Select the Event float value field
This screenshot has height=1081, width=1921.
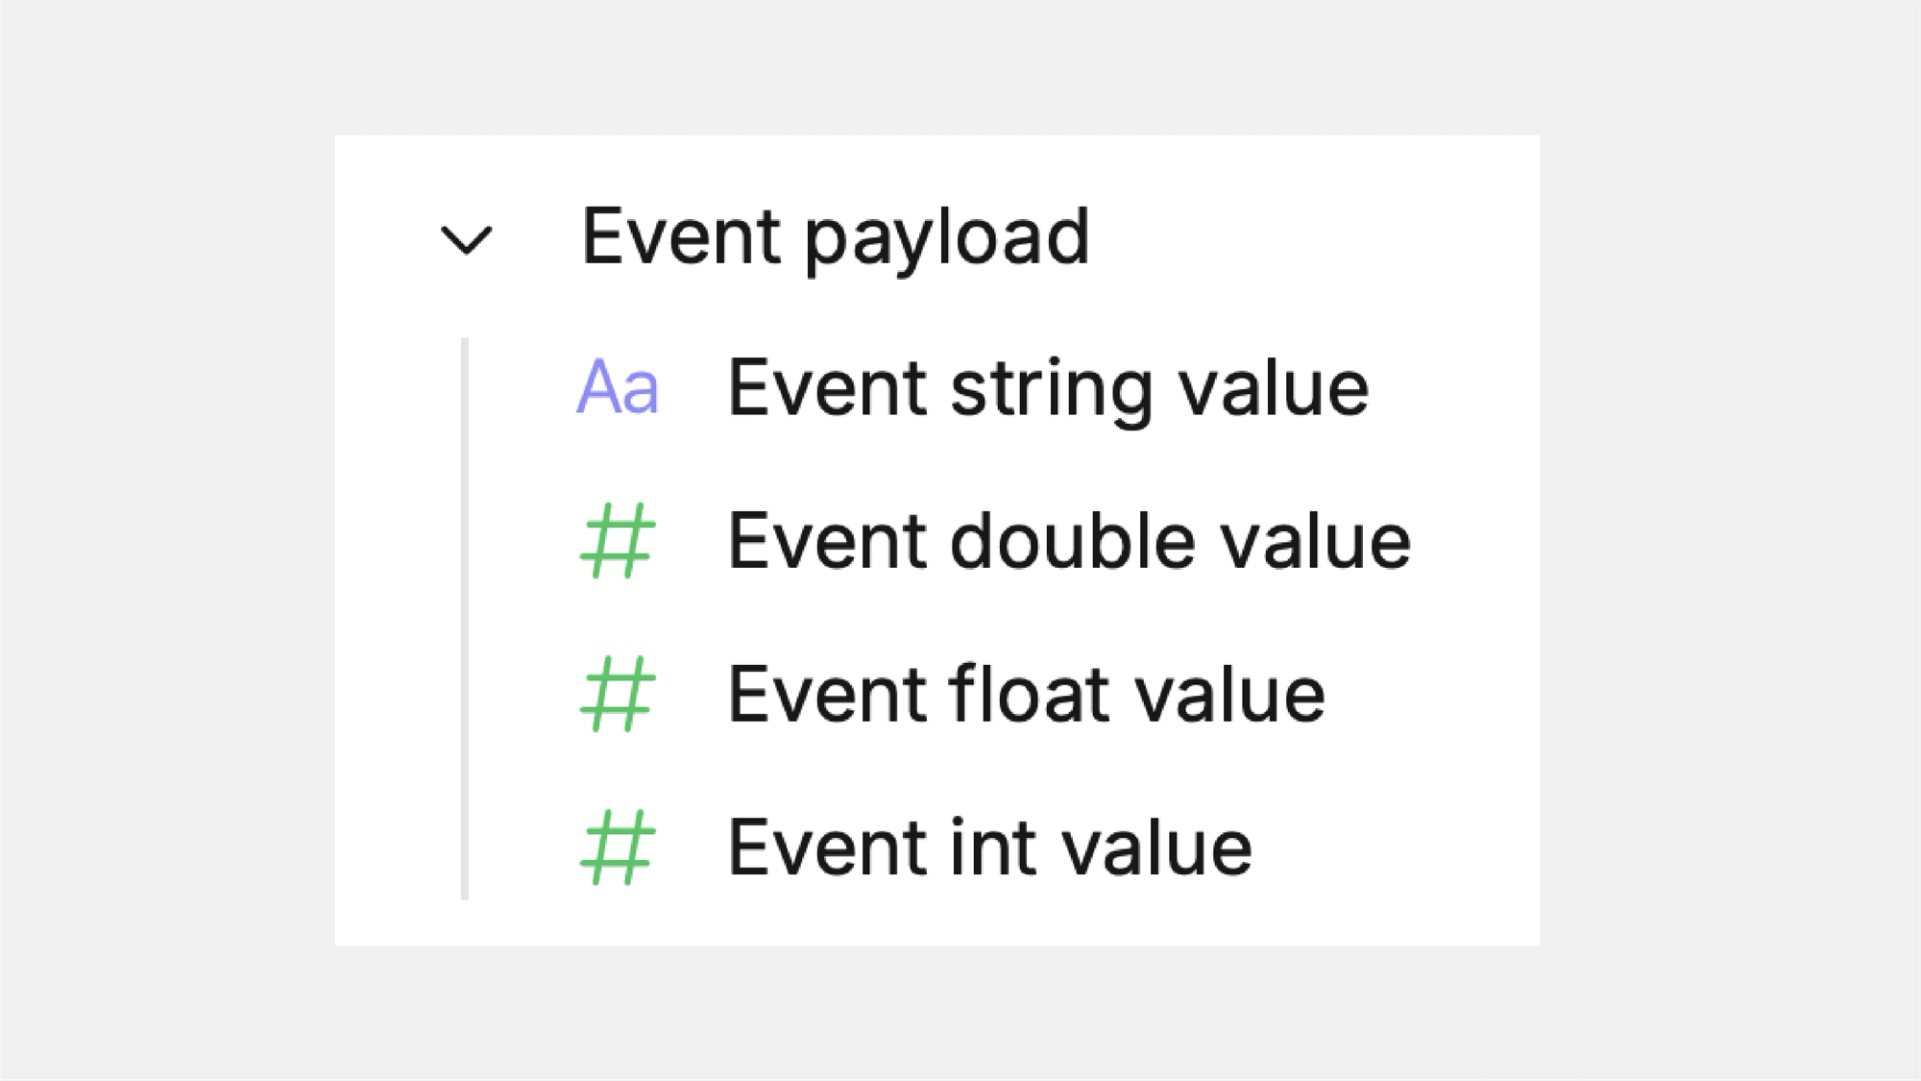[1026, 694]
